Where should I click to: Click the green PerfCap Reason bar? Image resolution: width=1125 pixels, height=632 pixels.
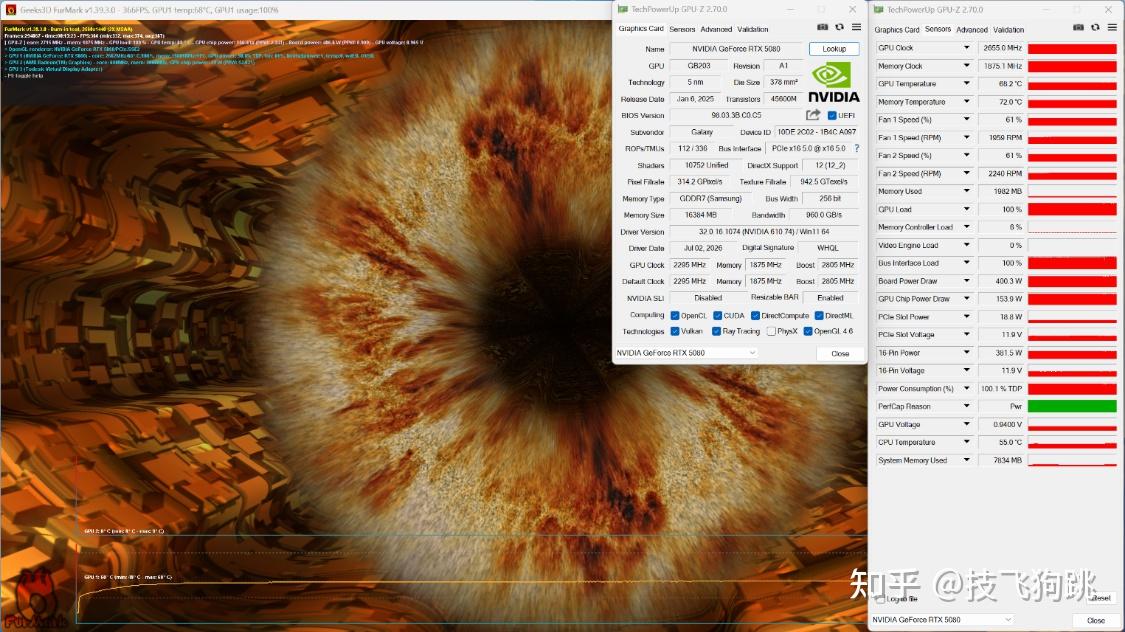(1072, 406)
